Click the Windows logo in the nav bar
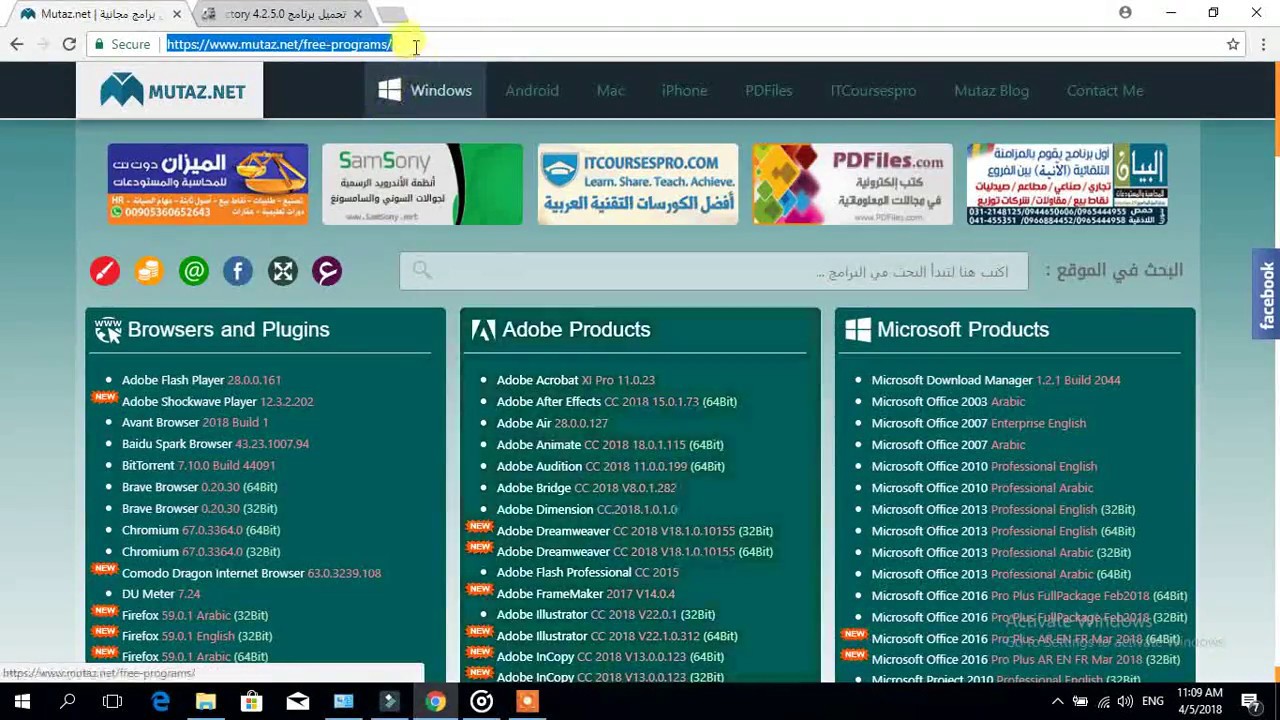Image resolution: width=1280 pixels, height=720 pixels. [x=389, y=90]
